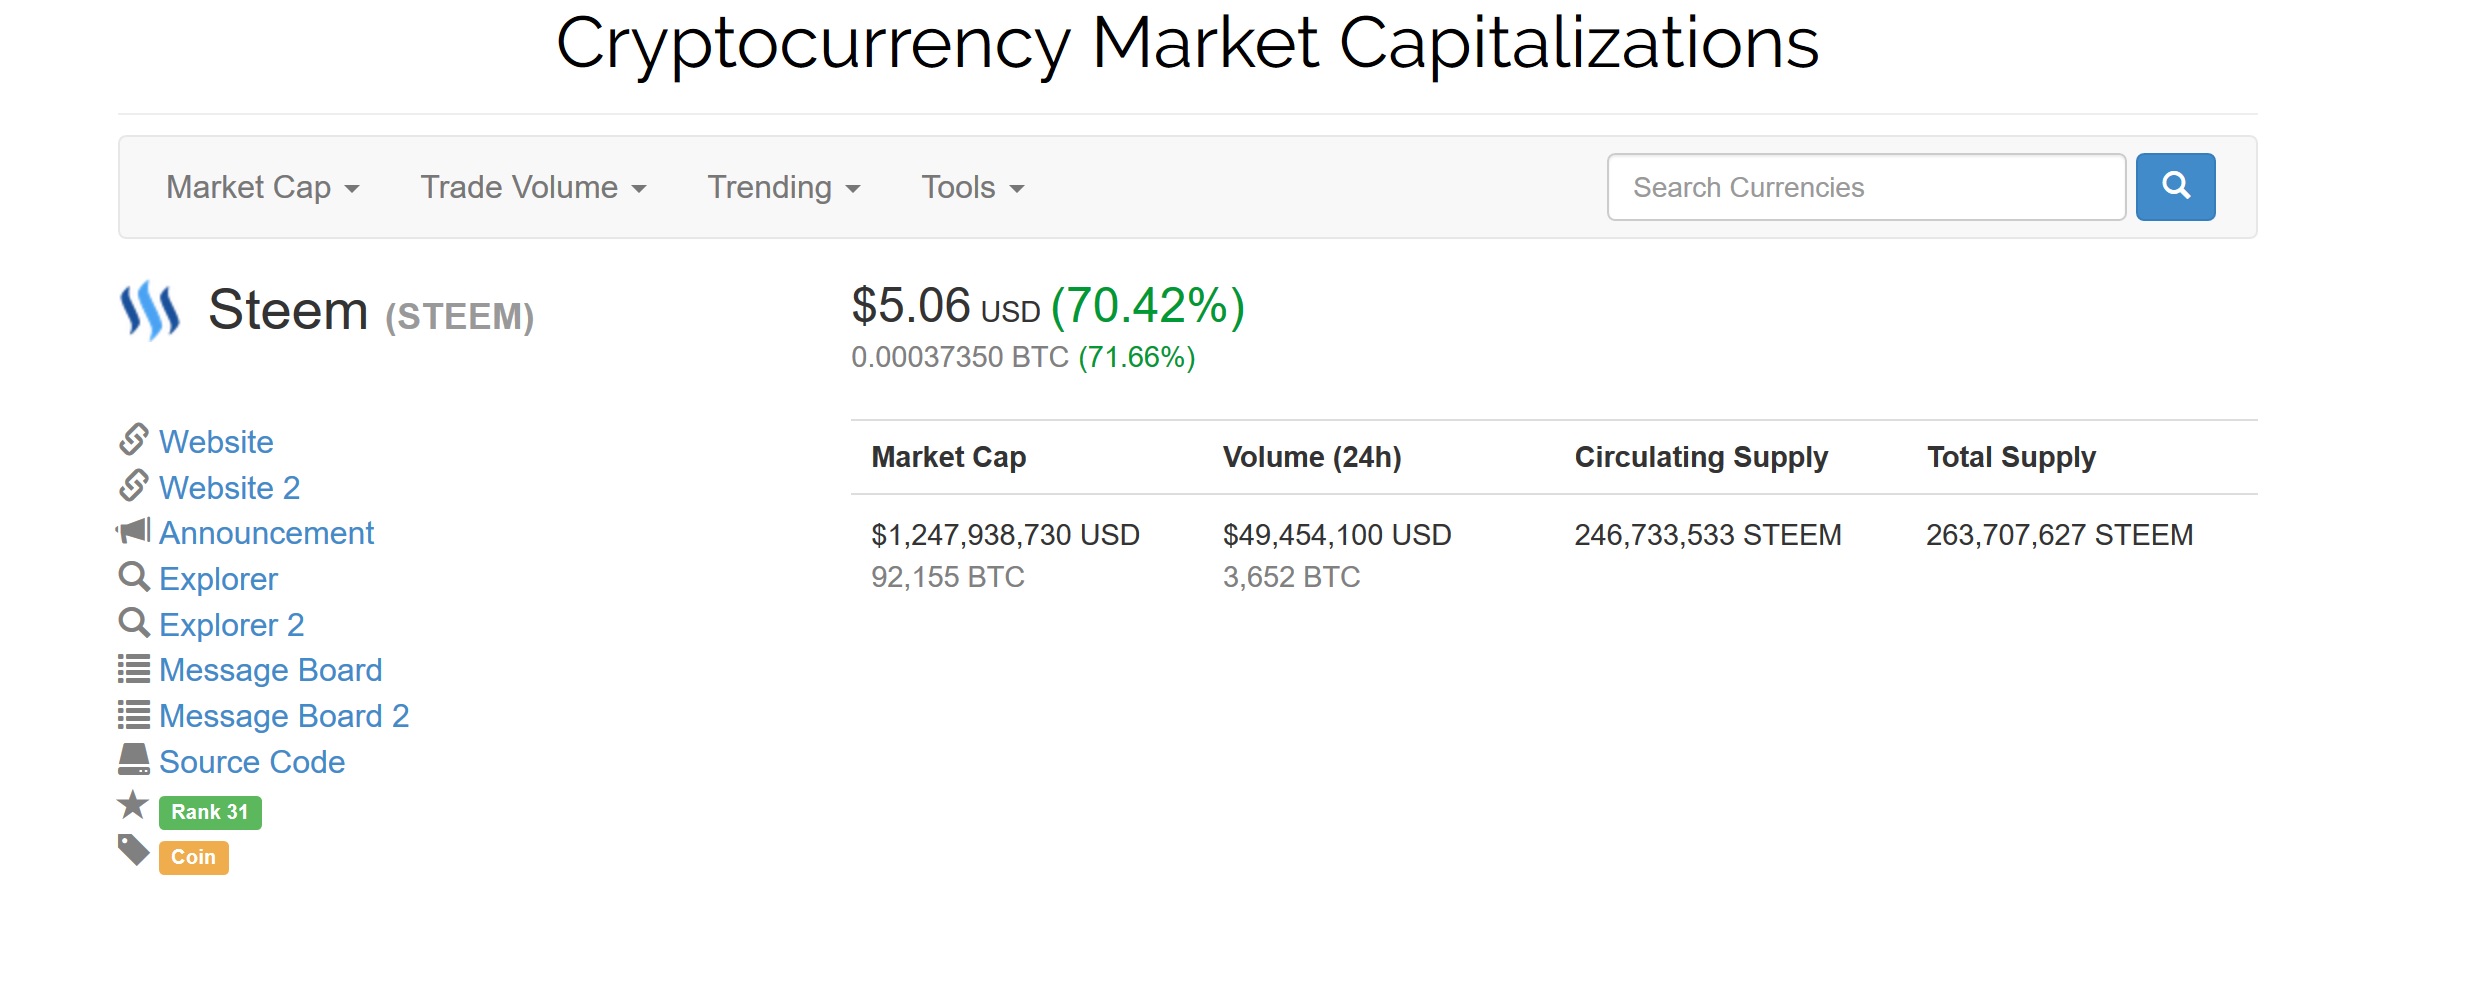Click the green Rank 31 badge

(210, 812)
